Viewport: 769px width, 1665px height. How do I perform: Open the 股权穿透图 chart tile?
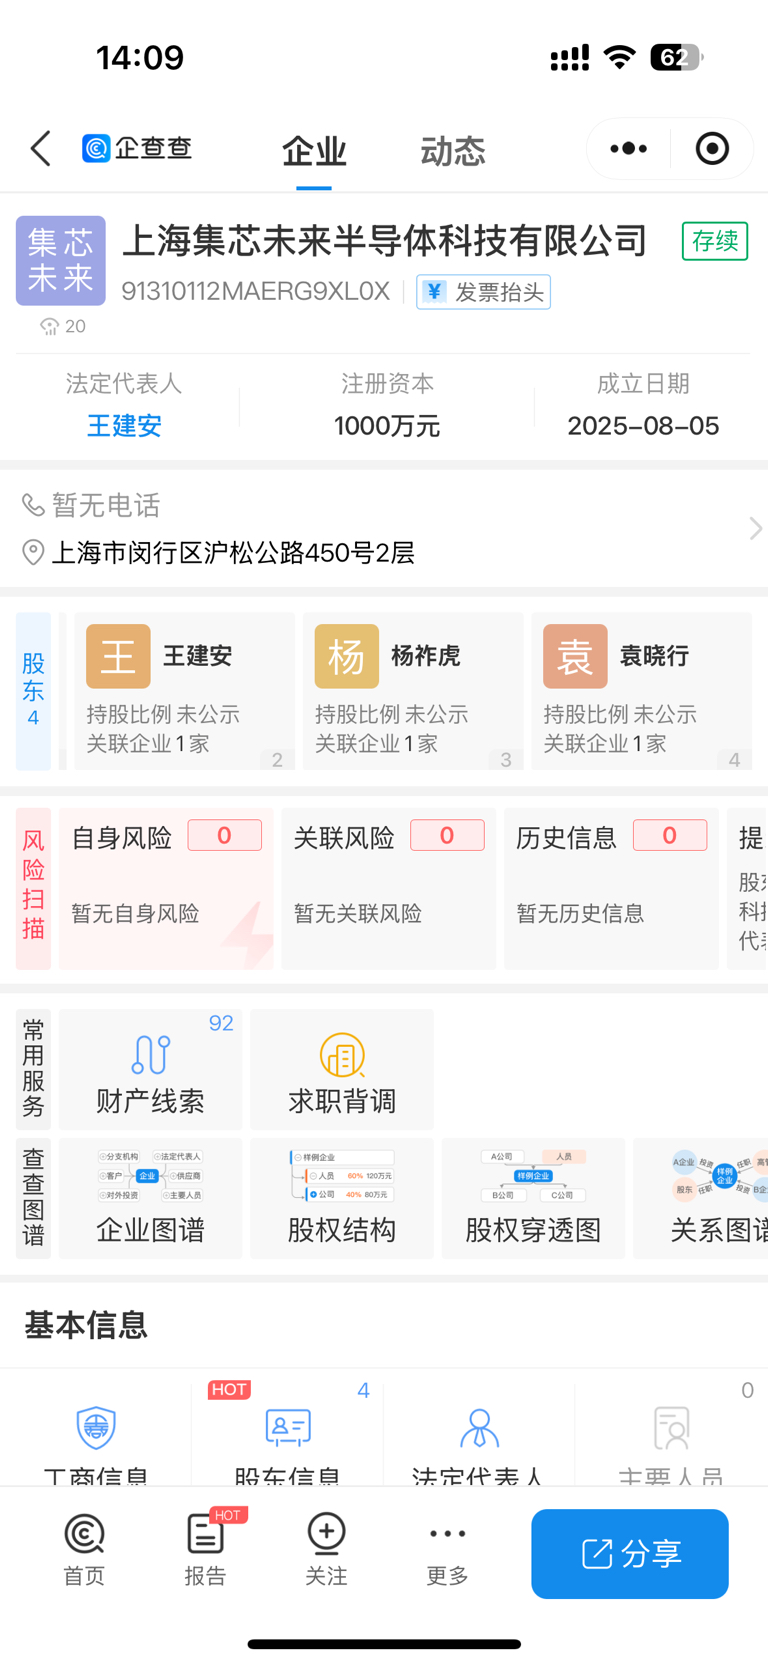(533, 1198)
